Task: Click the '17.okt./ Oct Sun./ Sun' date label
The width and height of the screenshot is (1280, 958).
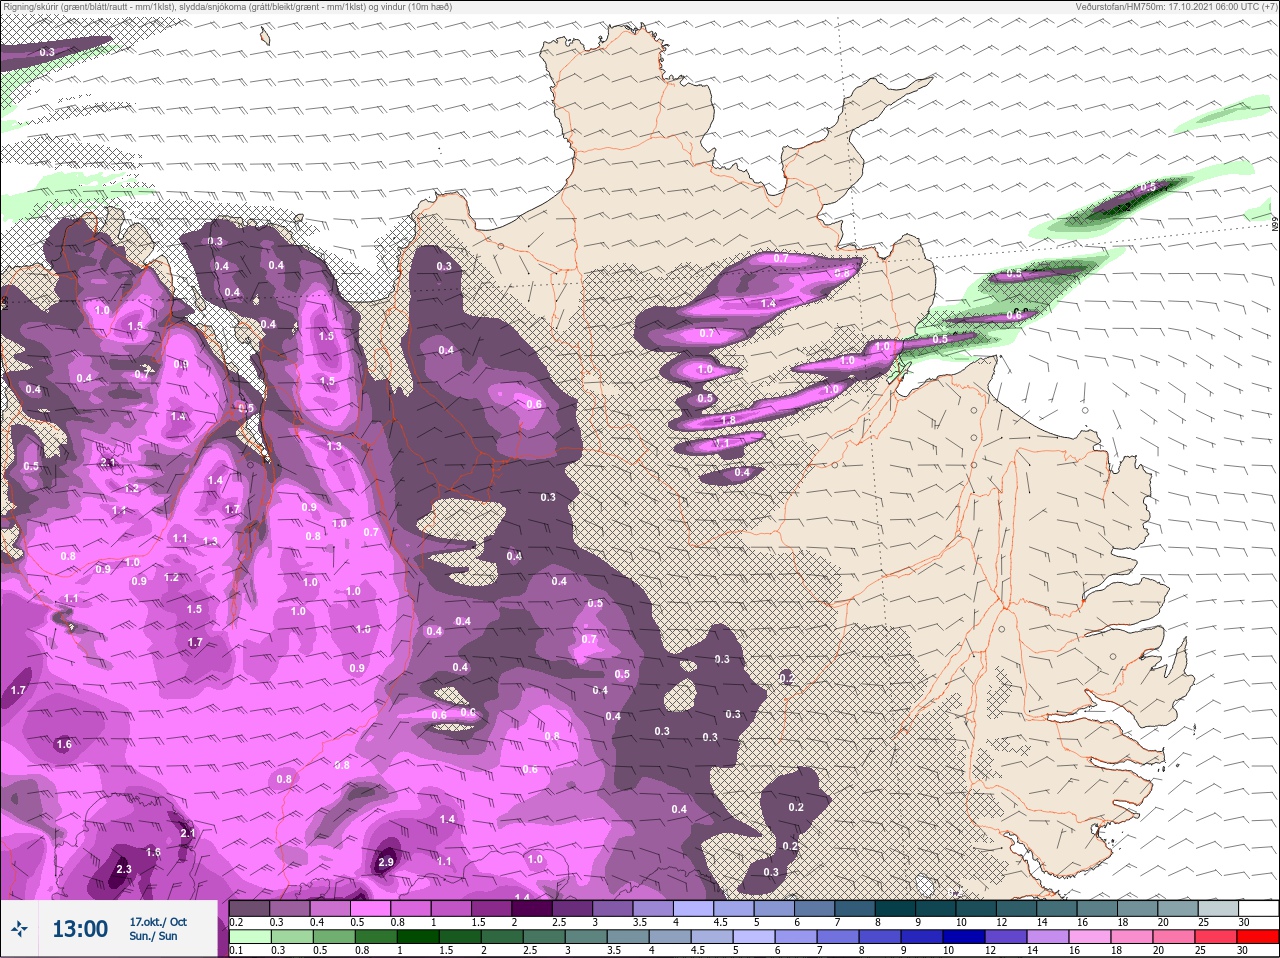Action: [158, 929]
